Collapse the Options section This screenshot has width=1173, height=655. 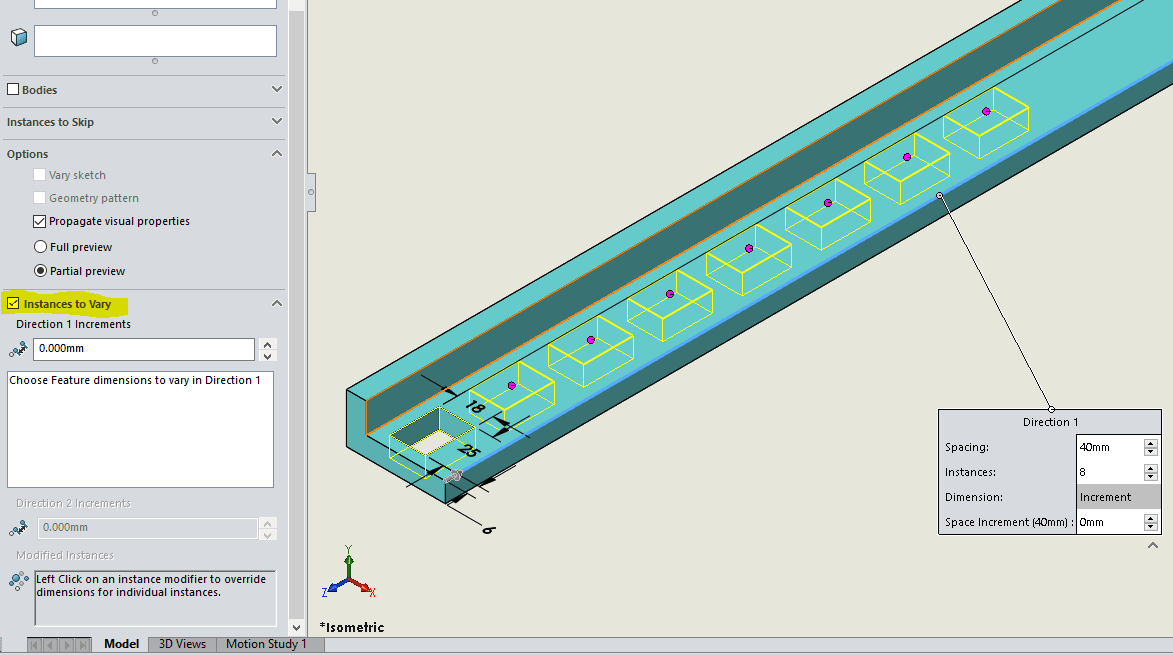(x=277, y=153)
